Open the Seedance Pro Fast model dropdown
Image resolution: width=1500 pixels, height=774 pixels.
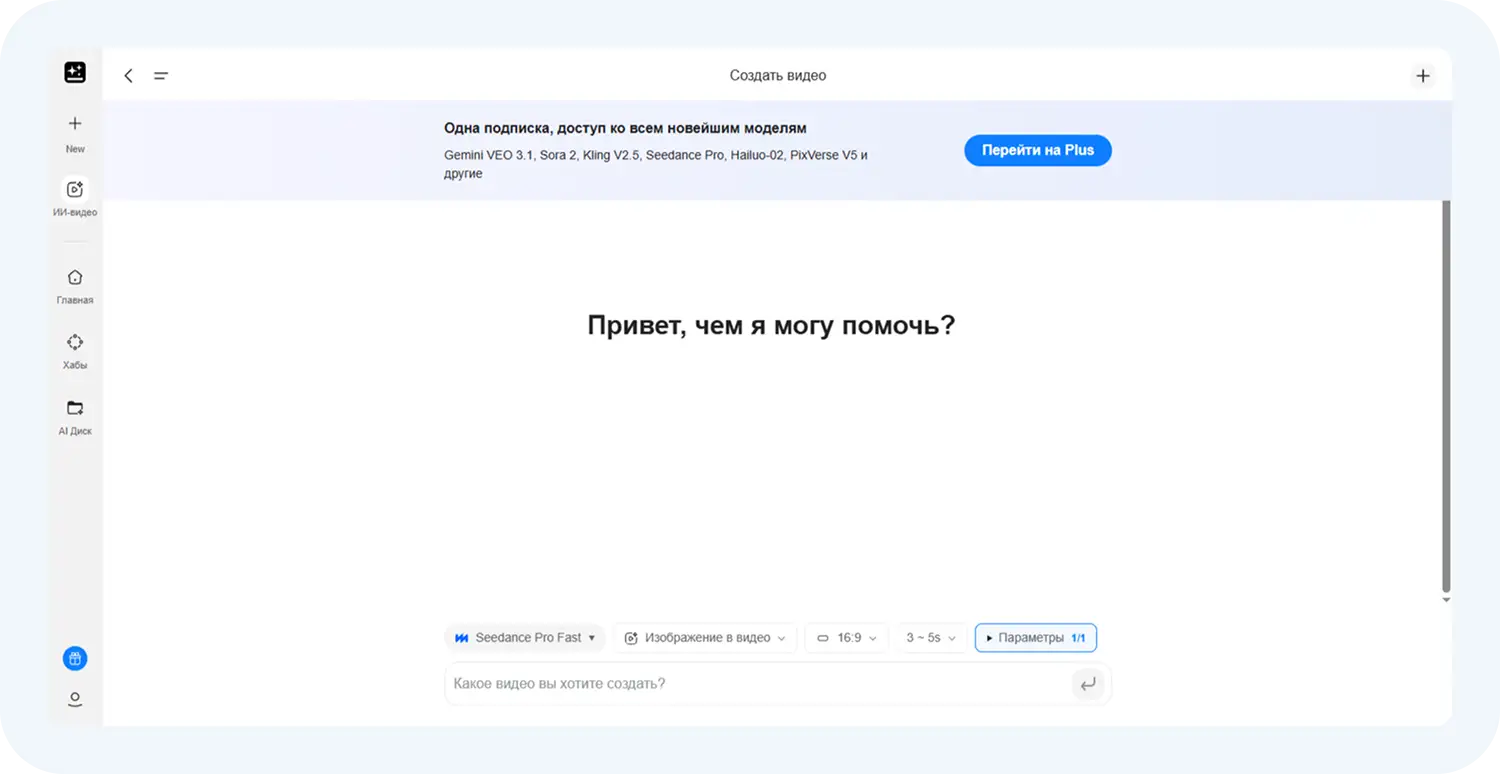(524, 637)
